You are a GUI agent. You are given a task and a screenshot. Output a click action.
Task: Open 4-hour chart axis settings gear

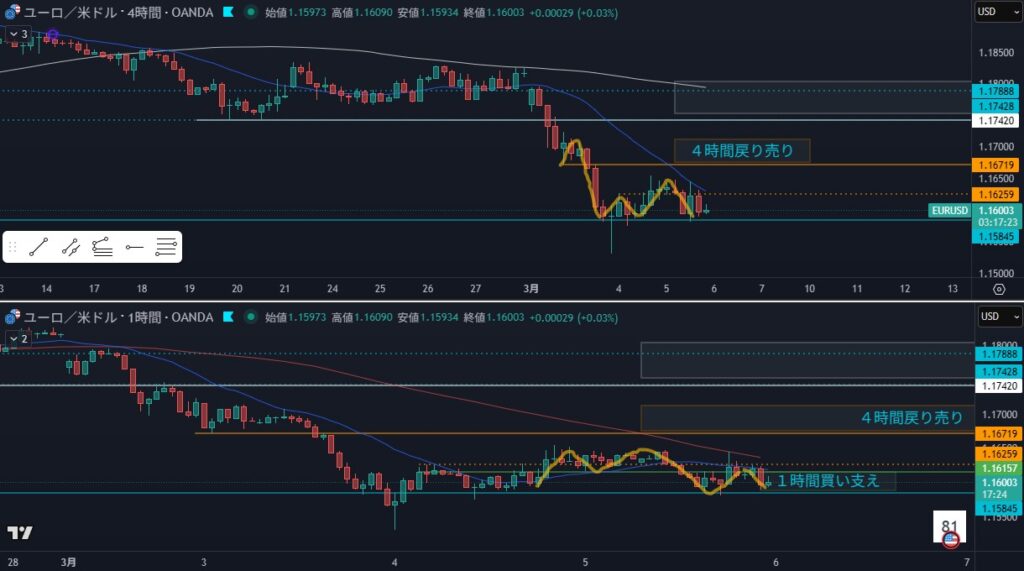coord(998,289)
